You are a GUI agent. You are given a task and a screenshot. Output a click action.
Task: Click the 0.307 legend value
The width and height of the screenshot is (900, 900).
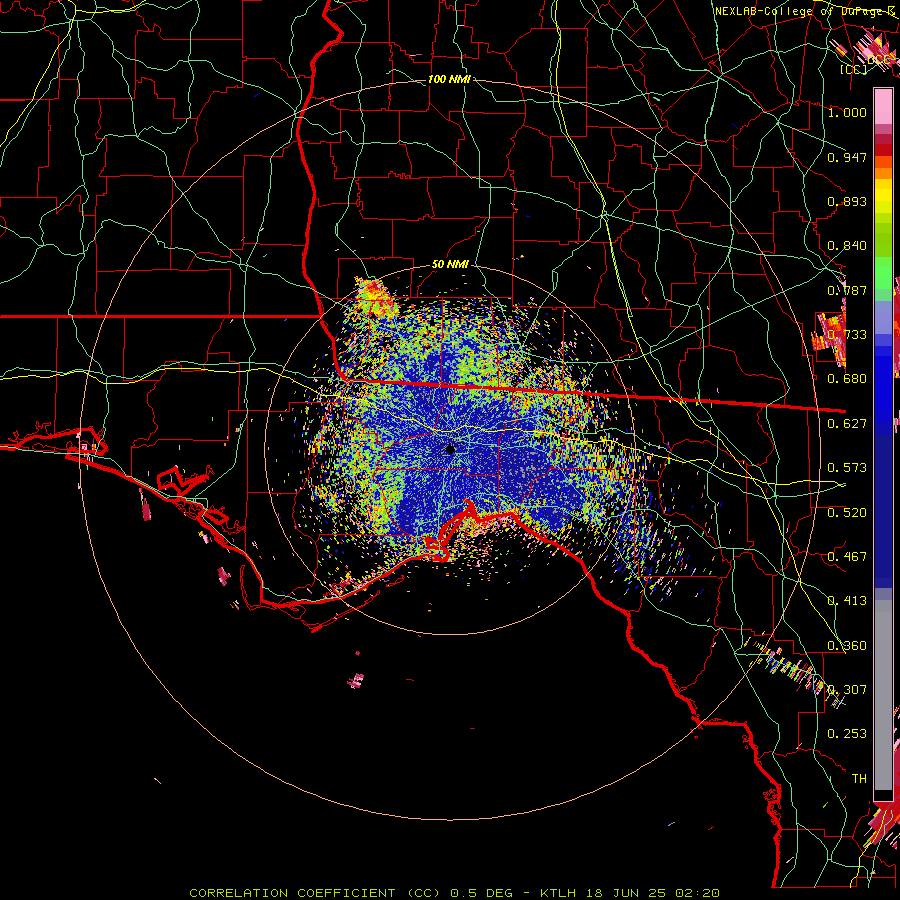pos(847,689)
